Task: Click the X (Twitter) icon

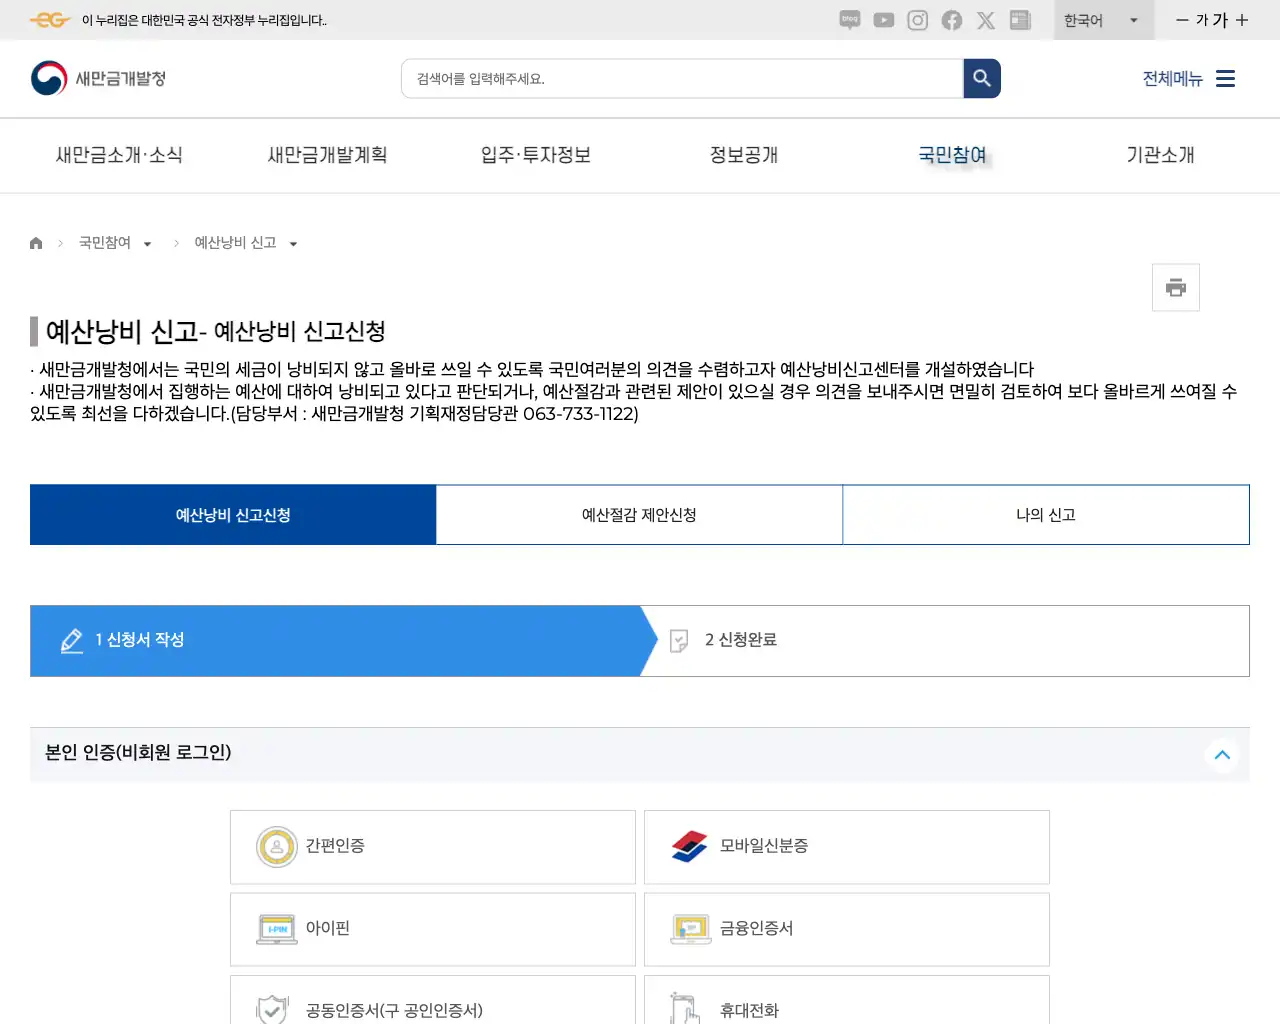Action: click(x=985, y=20)
